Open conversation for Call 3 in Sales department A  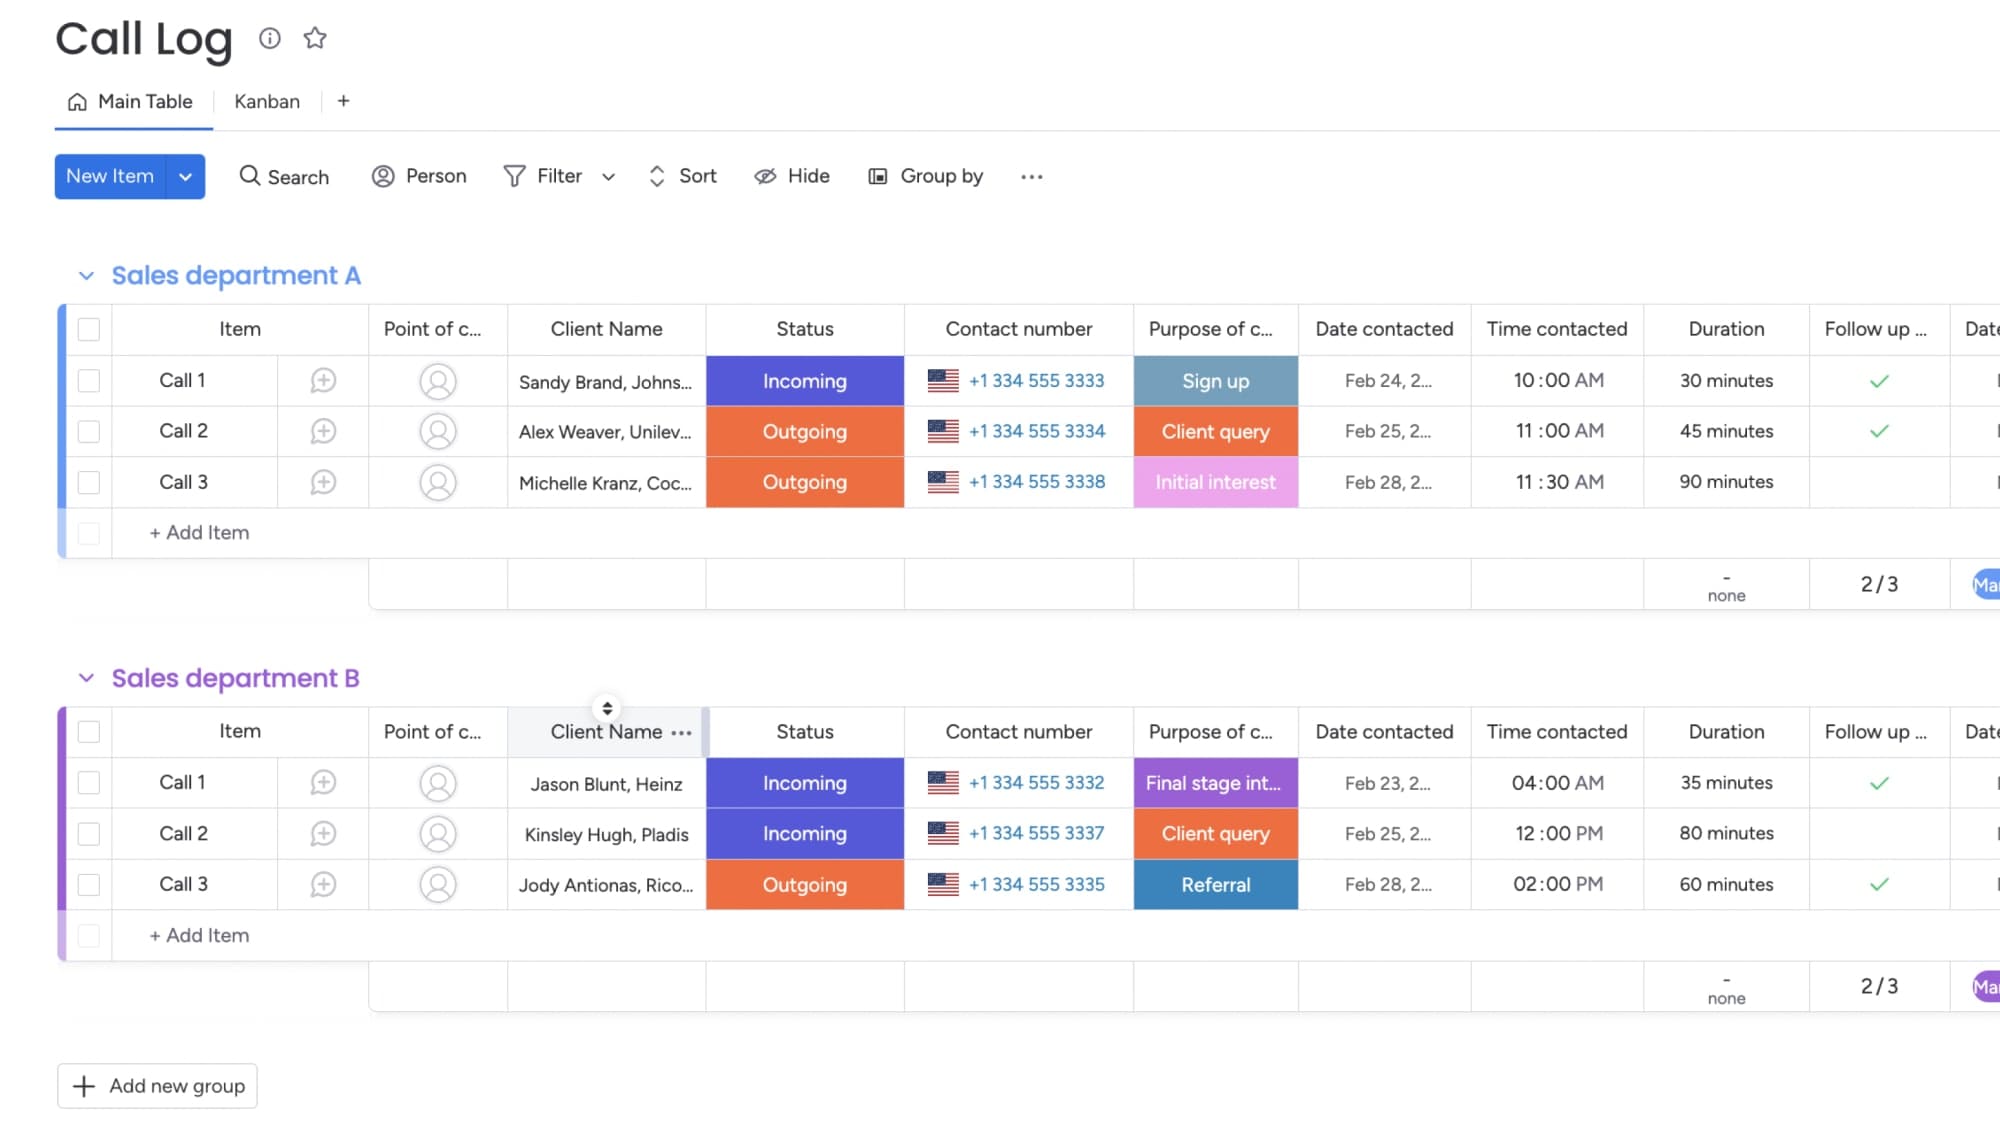323,482
